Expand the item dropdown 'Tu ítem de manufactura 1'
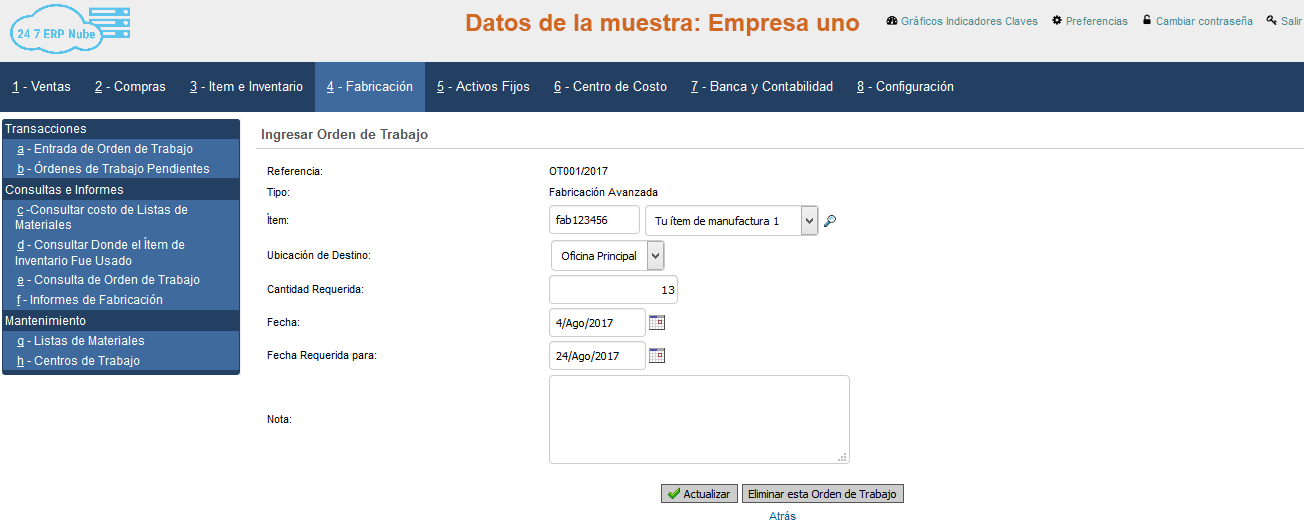Screen dimensions: 1304x531 [809, 221]
